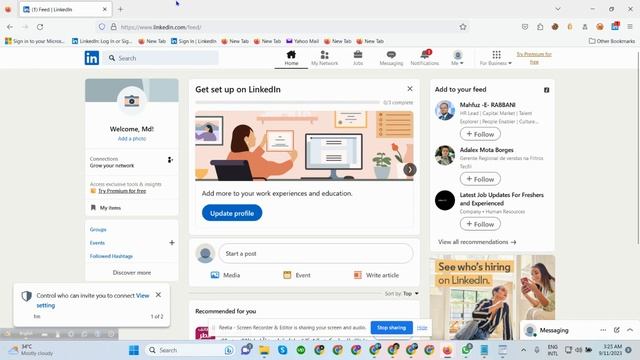Click the page vertical scrollbar
The image size is (640, 360).
click(638, 147)
